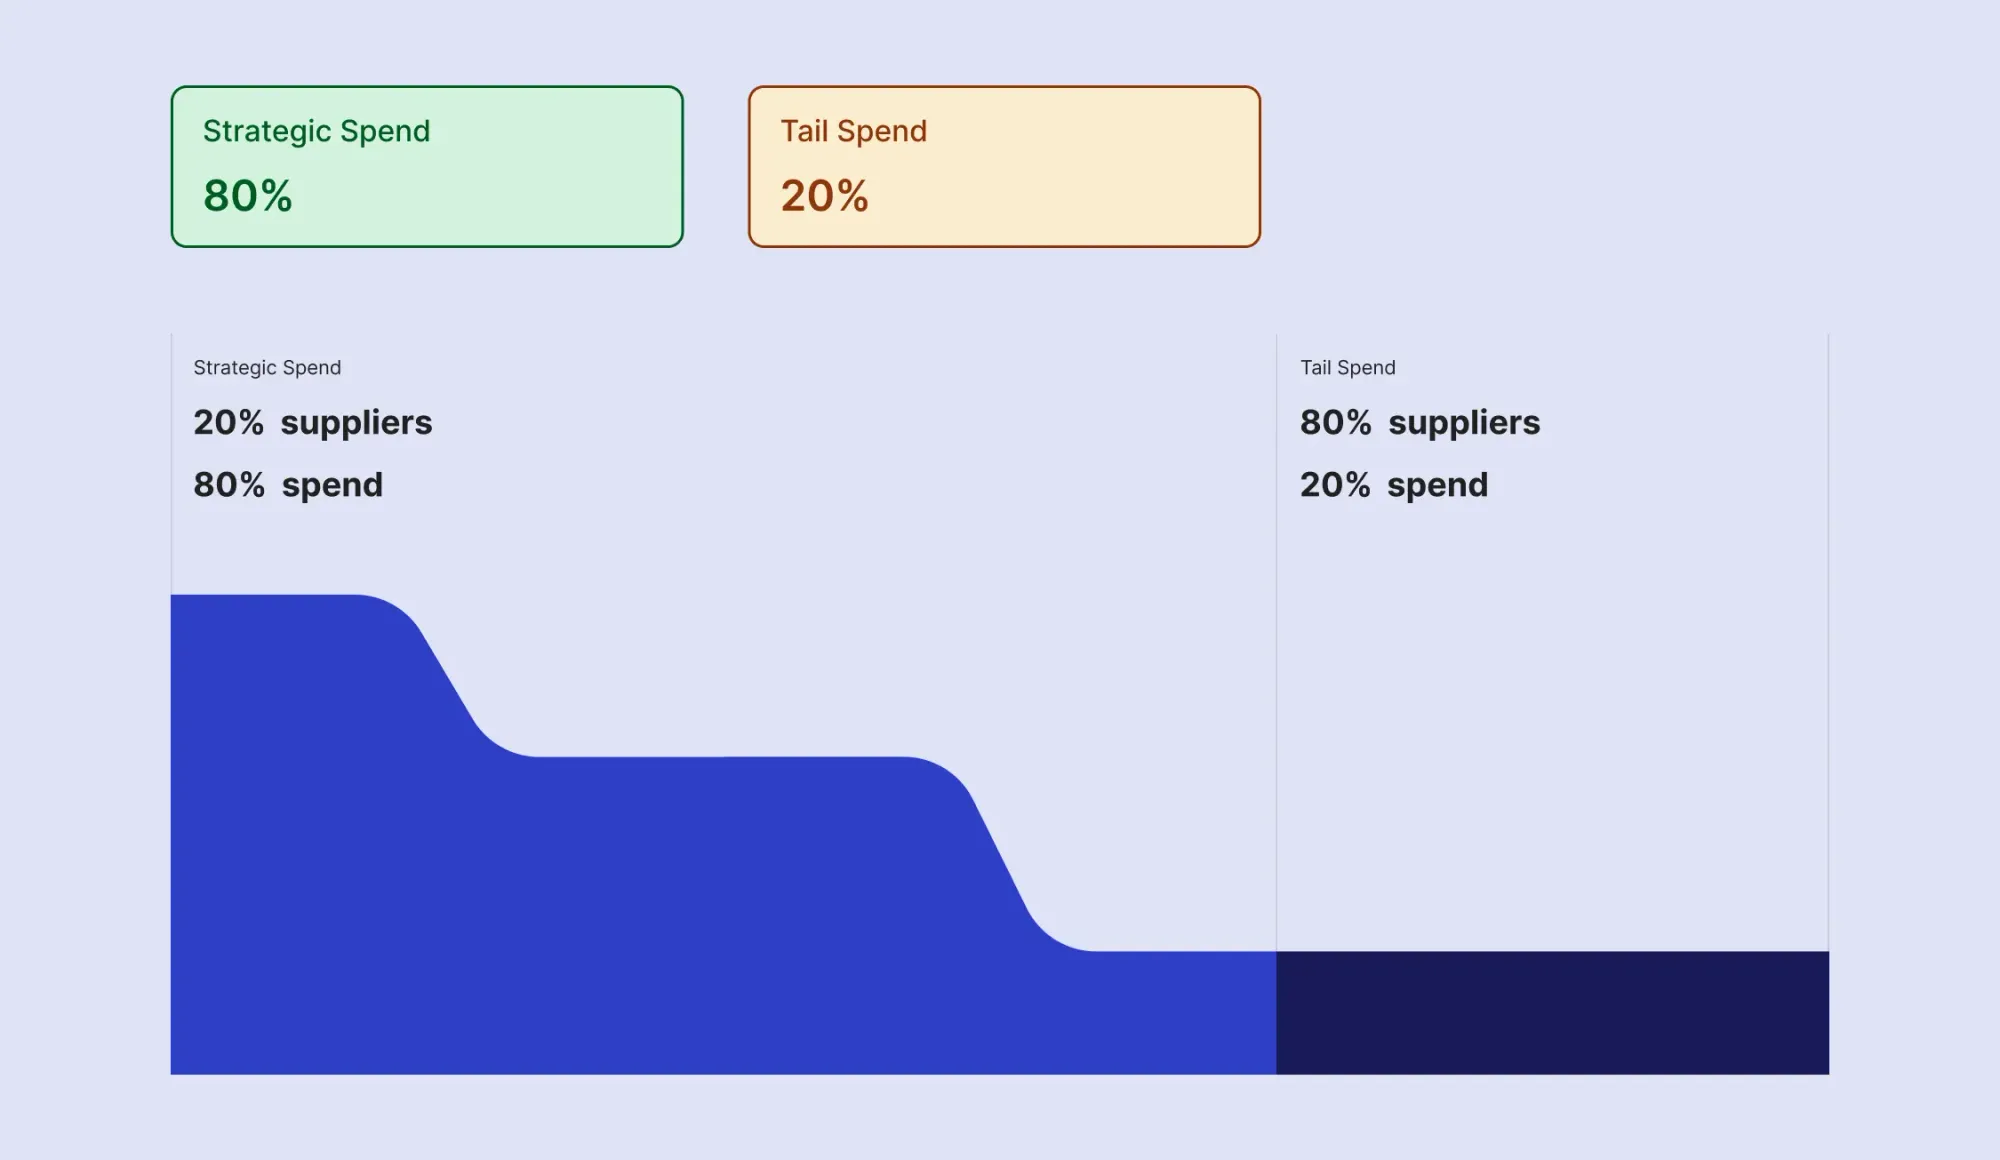Click the "80% suppliers" text

coord(1419,423)
